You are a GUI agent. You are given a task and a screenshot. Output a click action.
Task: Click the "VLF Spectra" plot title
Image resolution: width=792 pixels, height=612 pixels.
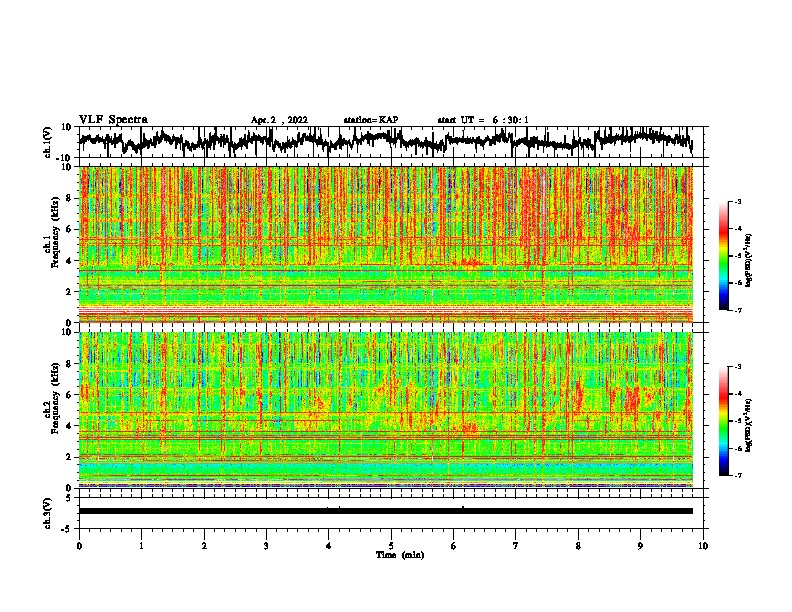click(113, 120)
